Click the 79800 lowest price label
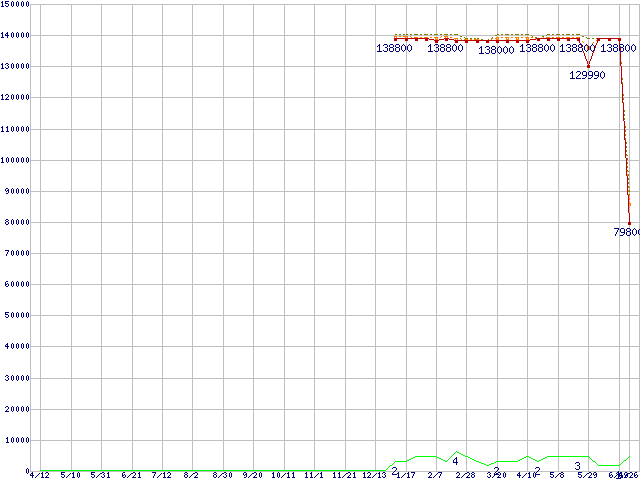 626,232
